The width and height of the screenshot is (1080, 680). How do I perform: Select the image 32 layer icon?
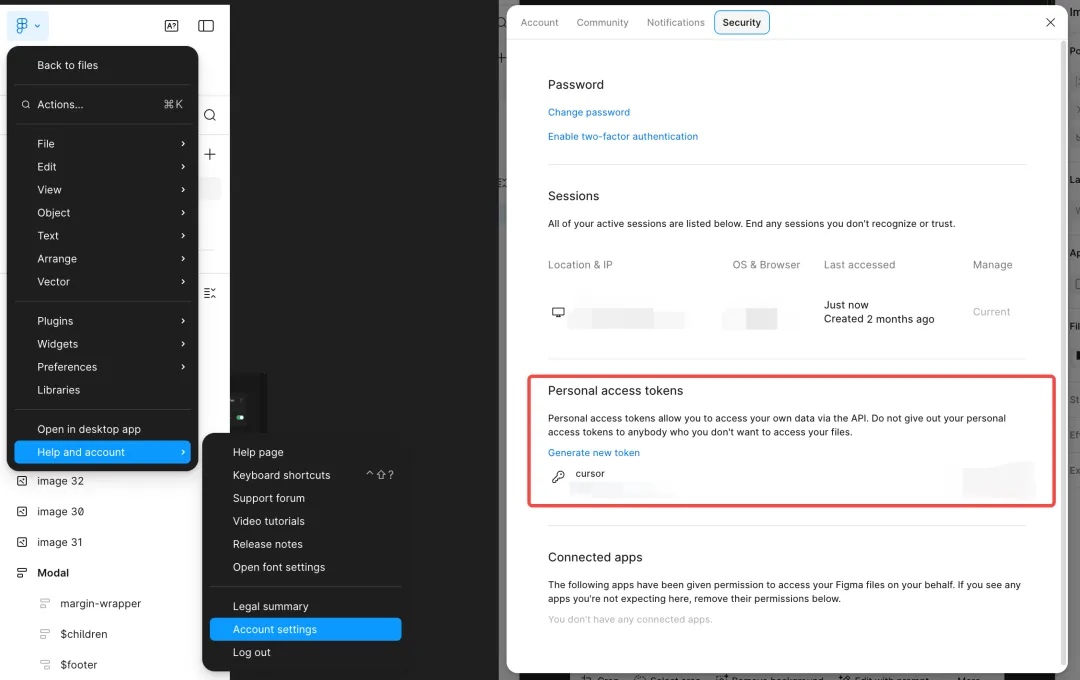click(x=22, y=481)
